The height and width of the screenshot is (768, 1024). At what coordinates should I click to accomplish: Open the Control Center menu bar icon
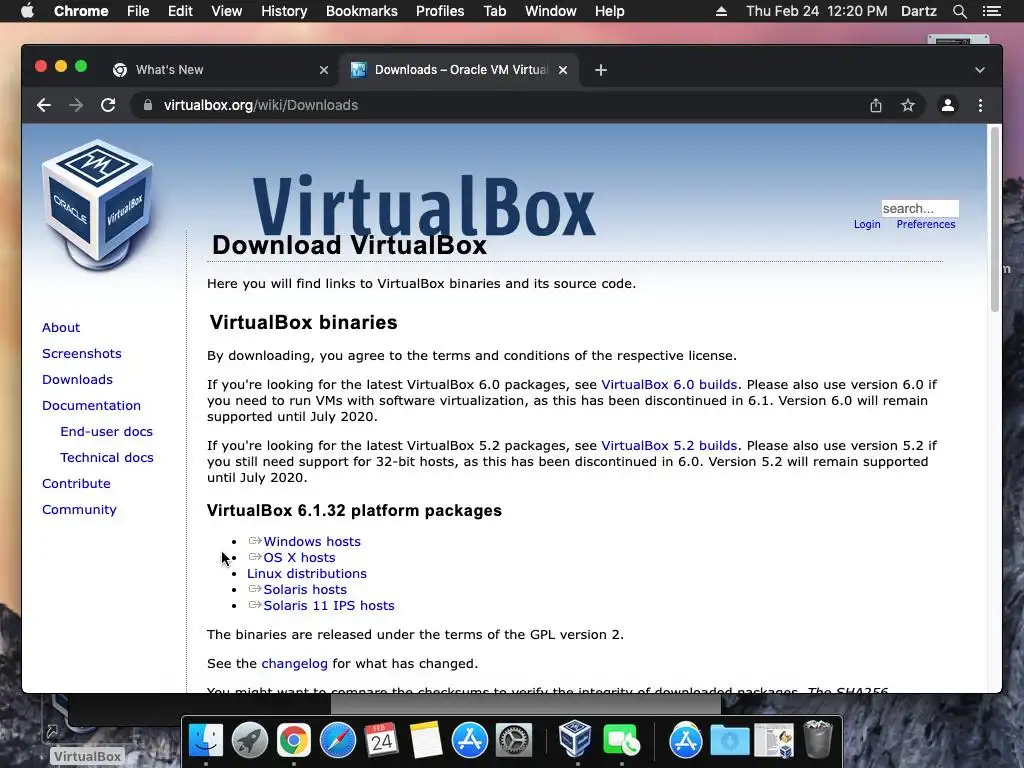(x=991, y=11)
